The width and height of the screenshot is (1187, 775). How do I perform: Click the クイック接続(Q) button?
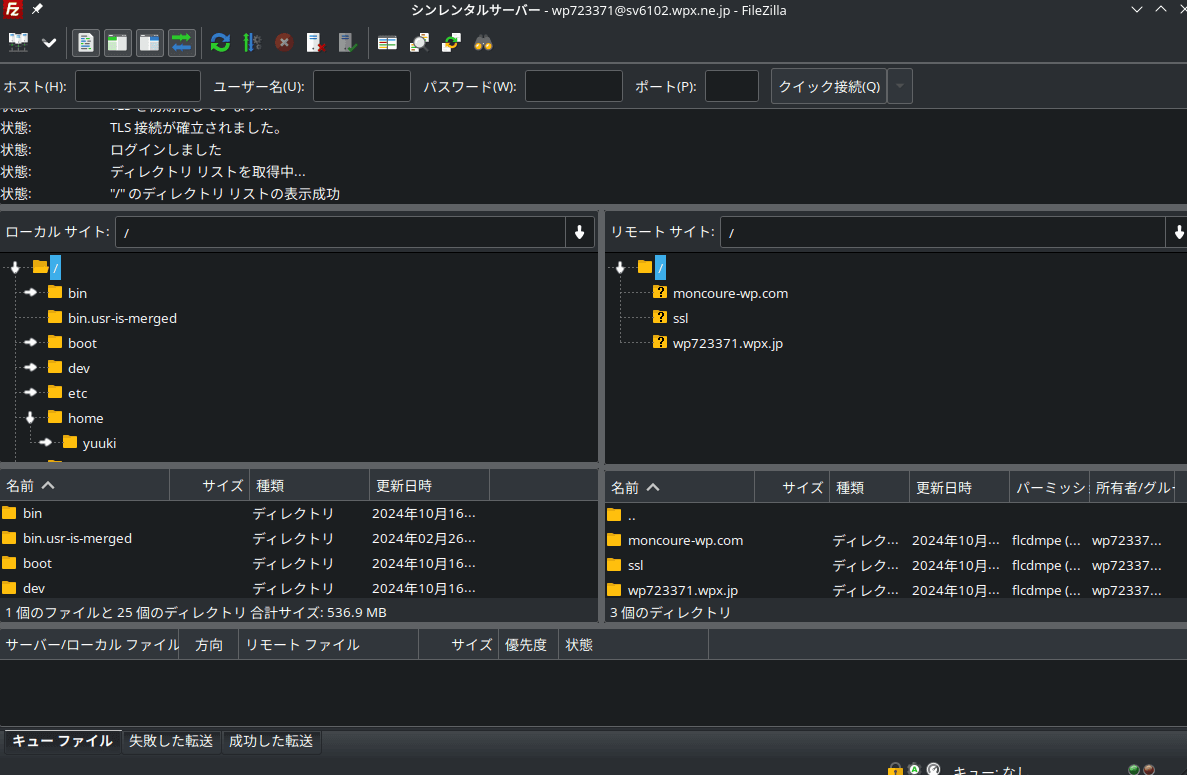coord(829,86)
